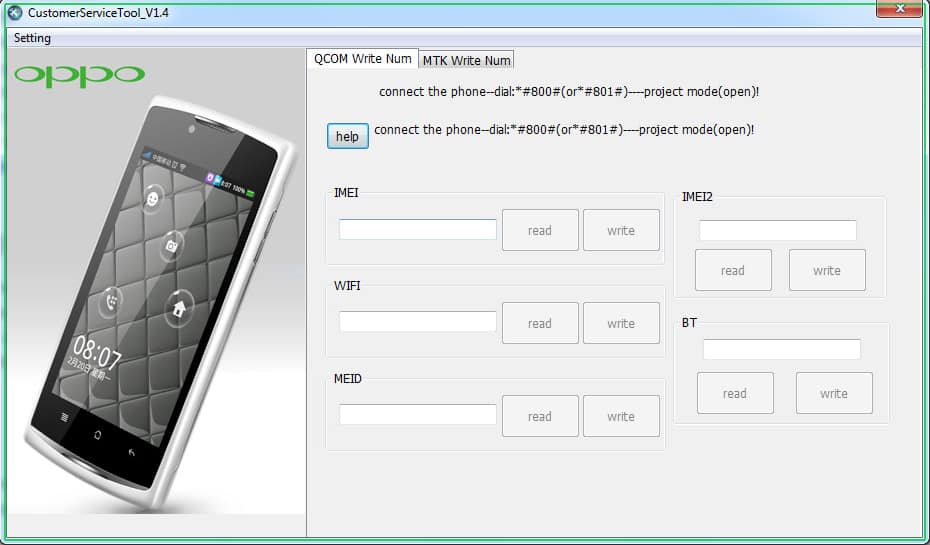Select the QCOM Write Num tab

pos(362,59)
